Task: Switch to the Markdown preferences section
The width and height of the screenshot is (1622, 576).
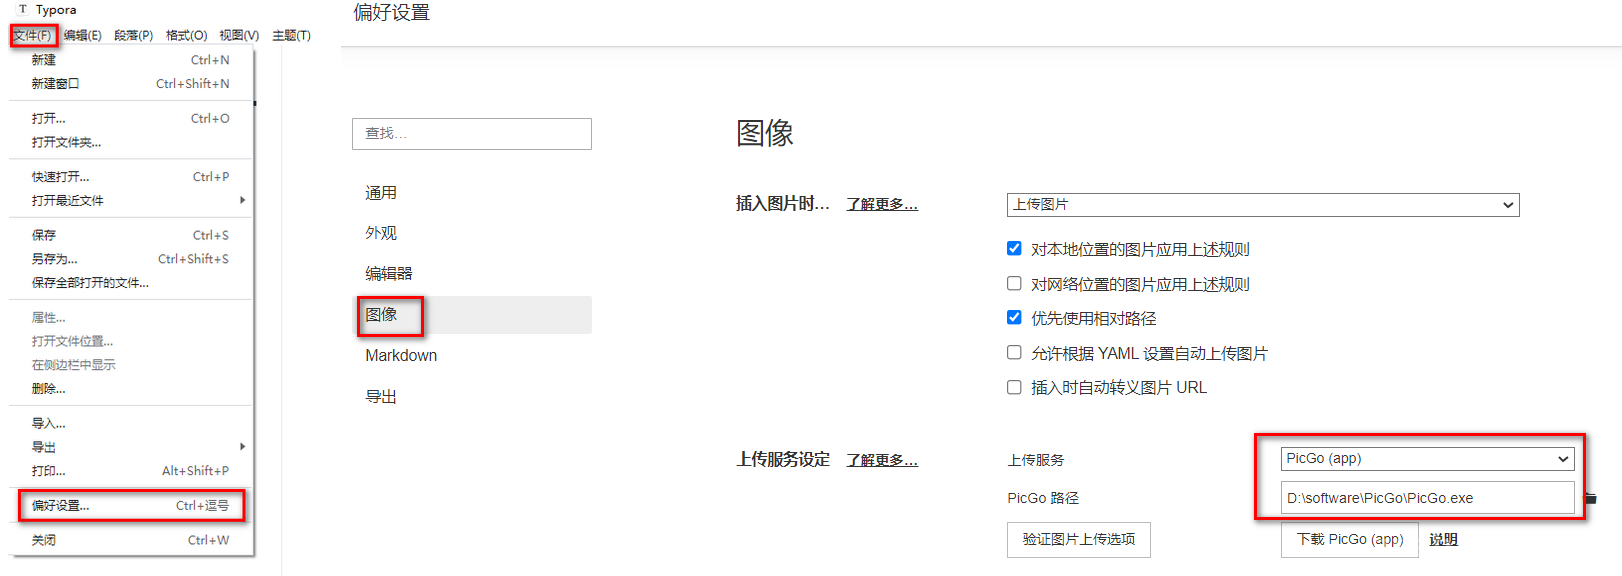Action: point(401,356)
